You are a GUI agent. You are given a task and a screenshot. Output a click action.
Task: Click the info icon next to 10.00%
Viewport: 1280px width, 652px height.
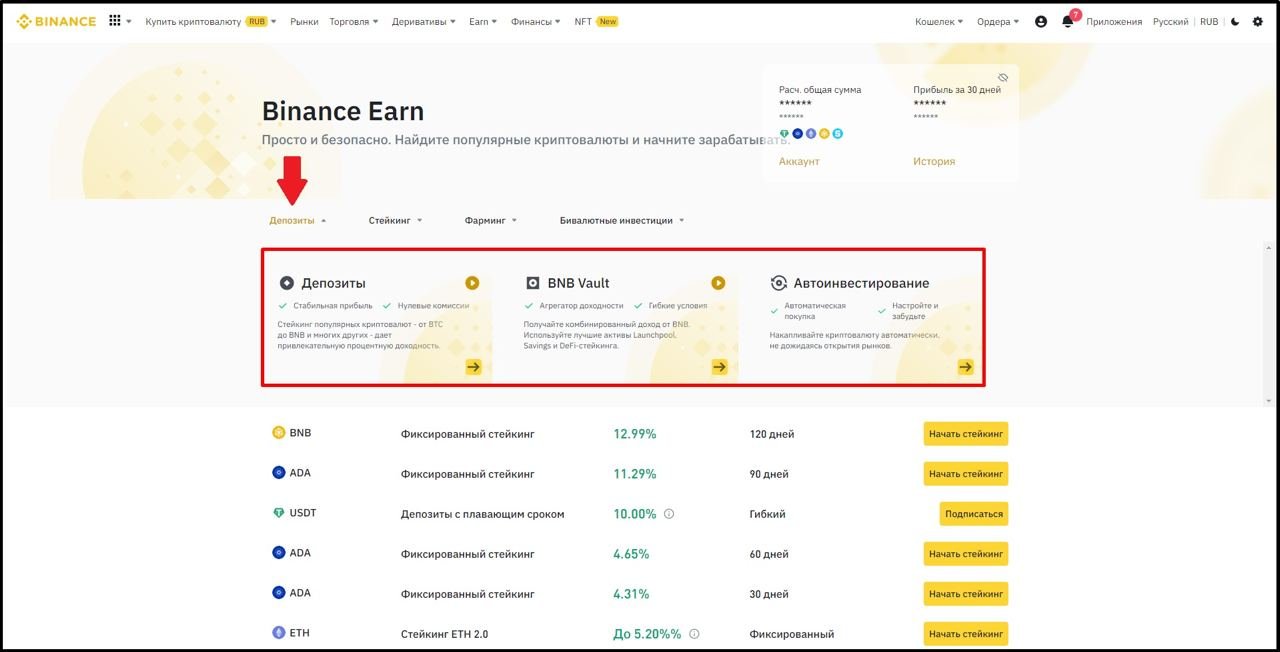669,514
